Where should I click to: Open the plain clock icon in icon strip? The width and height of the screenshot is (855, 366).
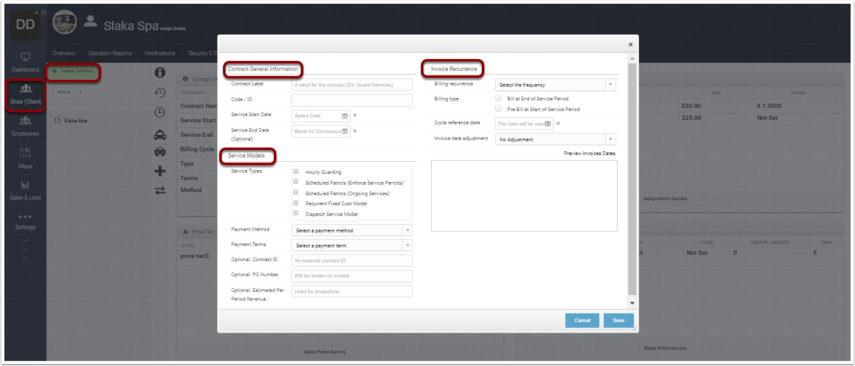click(x=160, y=112)
